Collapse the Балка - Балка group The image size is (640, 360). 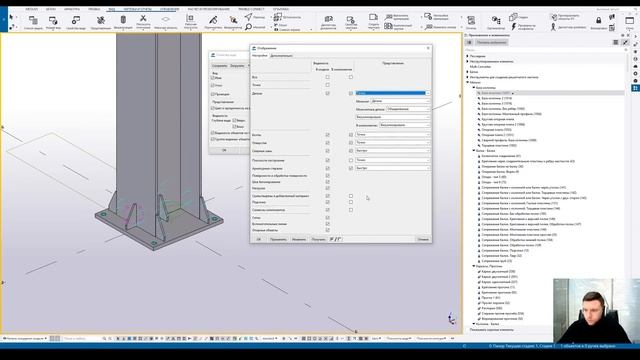[474, 151]
